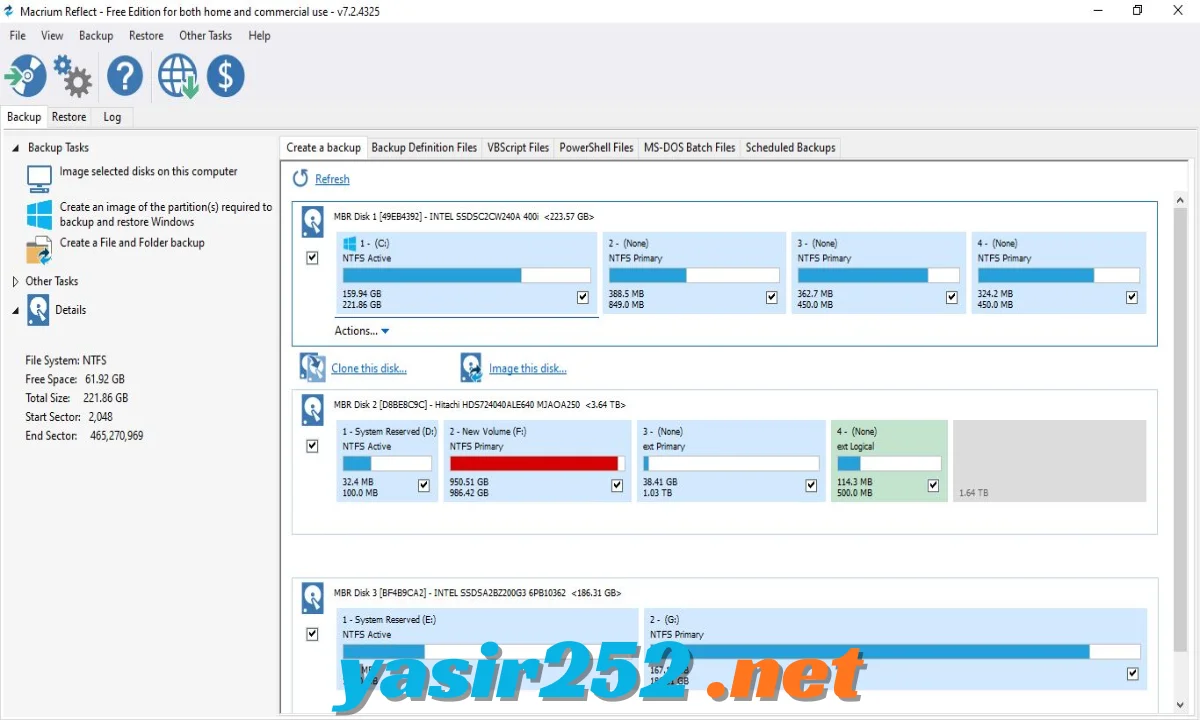Screen dimensions: 1200x720
Task: Open the help question mark icon
Action: click(x=126, y=76)
